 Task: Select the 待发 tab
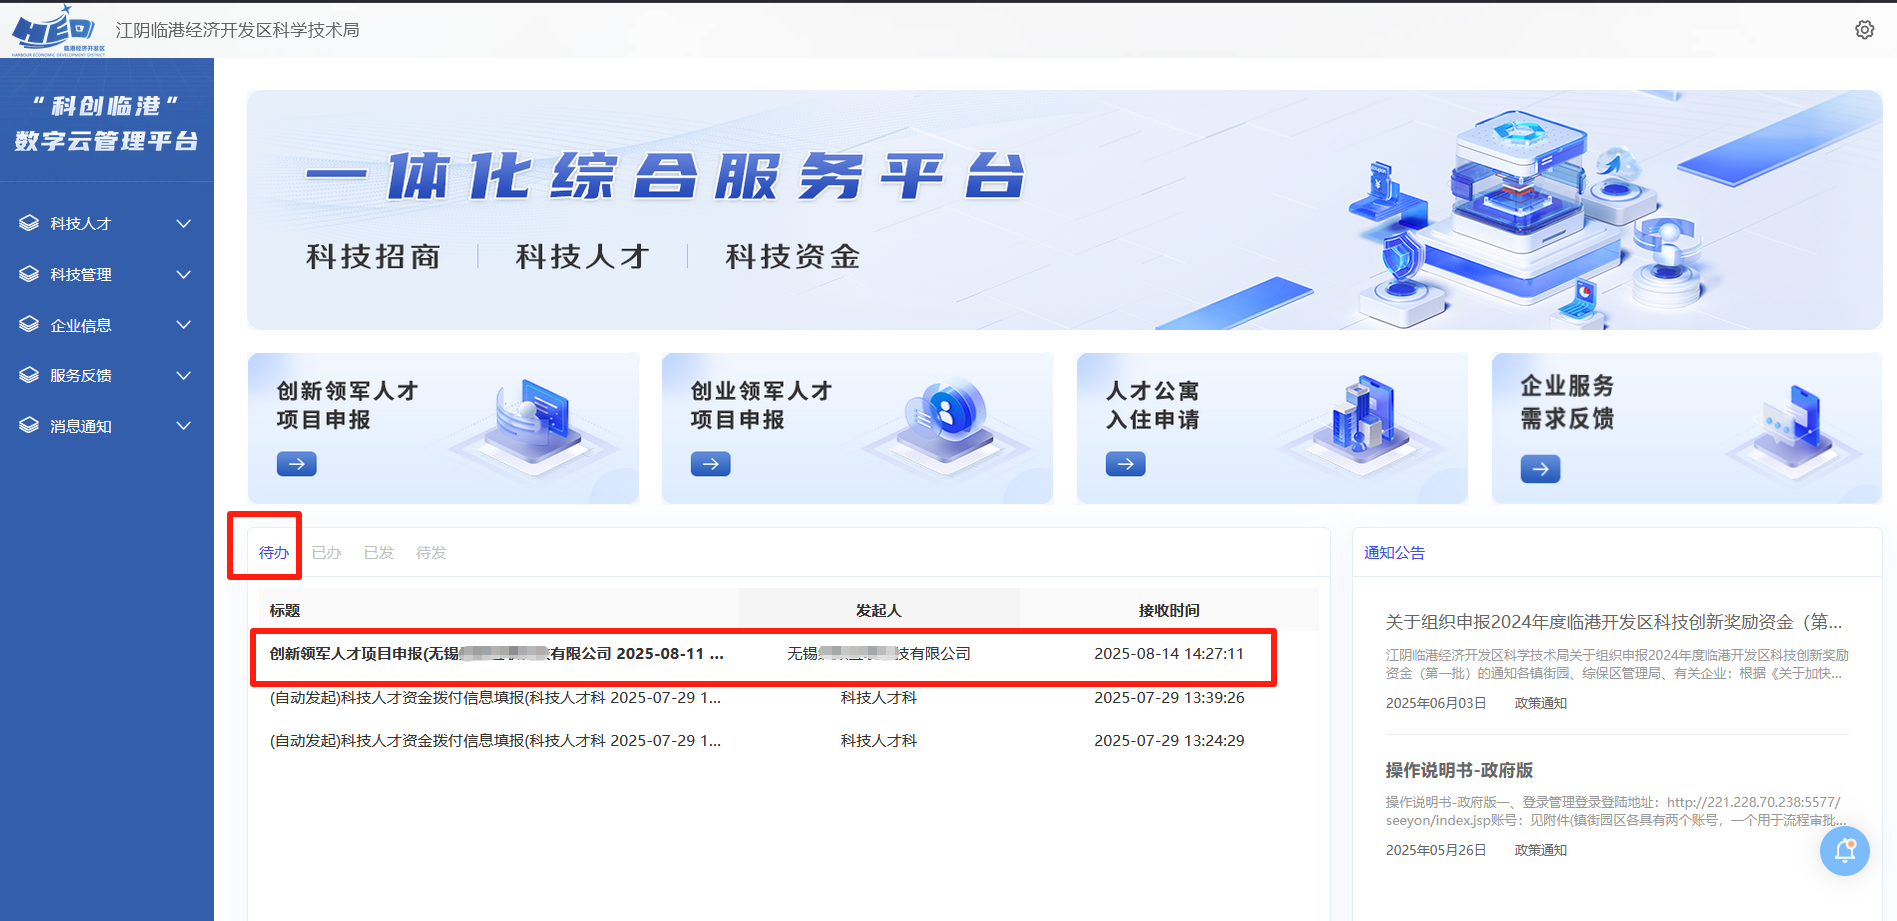click(431, 553)
